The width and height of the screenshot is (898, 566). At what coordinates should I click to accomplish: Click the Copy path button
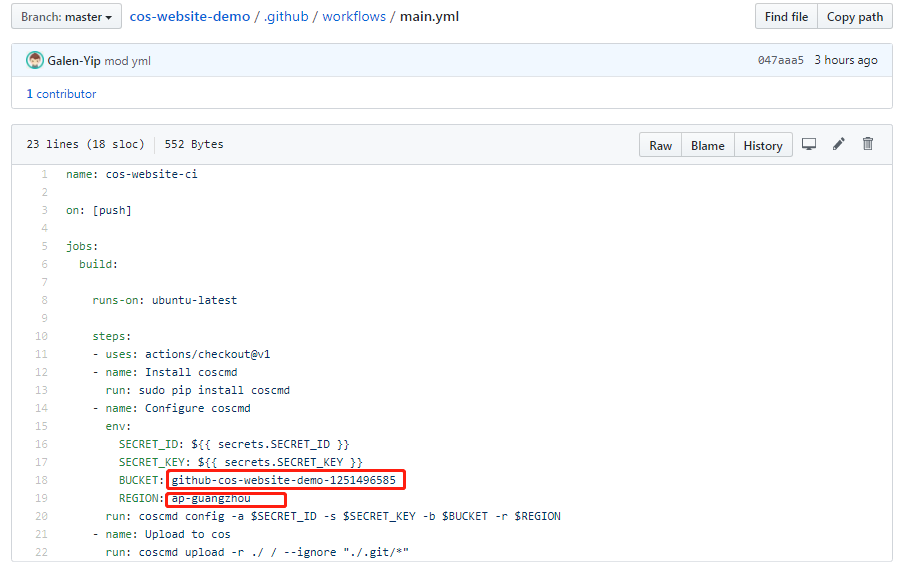(854, 17)
